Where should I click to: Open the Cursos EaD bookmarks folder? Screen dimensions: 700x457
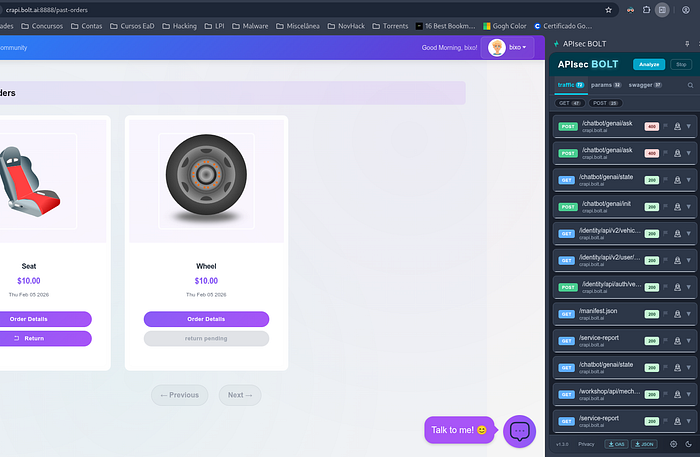pyautogui.click(x=132, y=26)
